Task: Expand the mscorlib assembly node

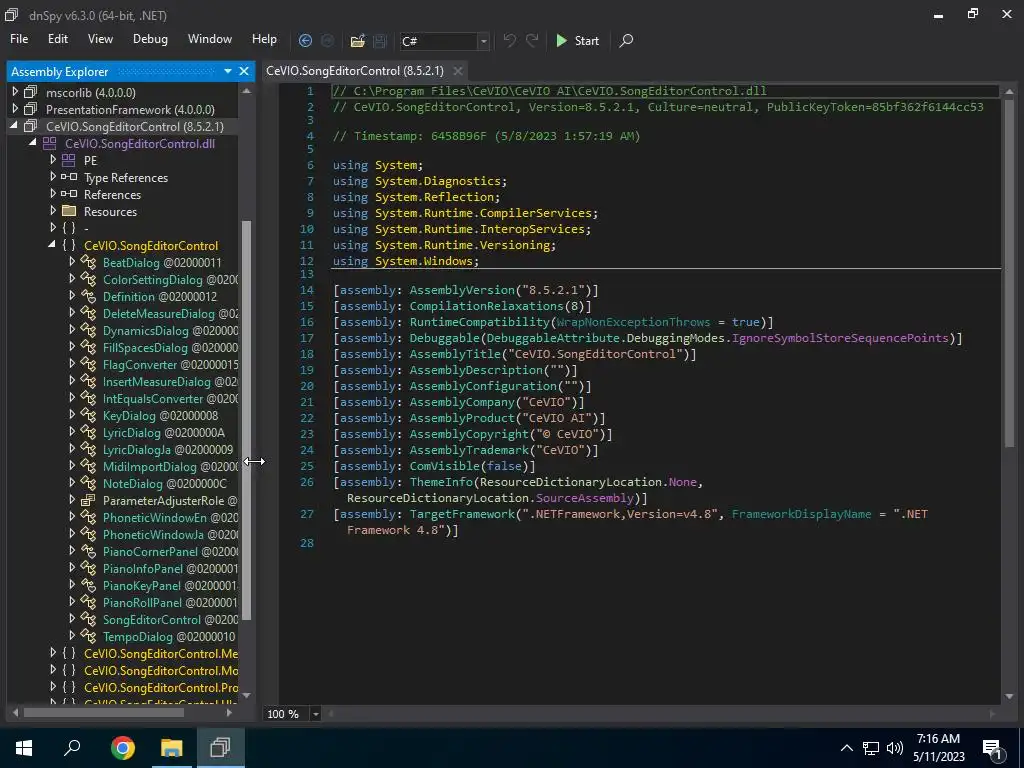Action: click(15, 92)
